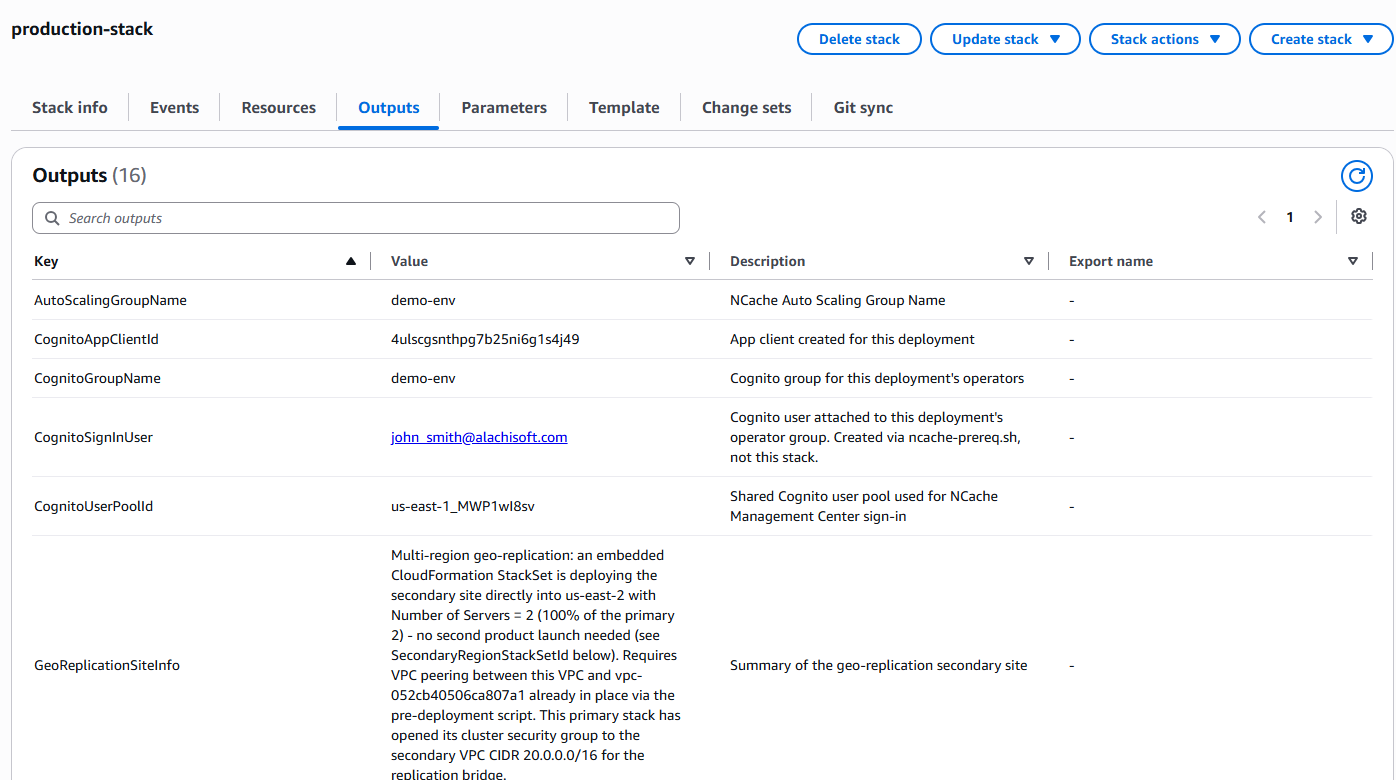Sort outputs by Key column arrow

click(x=350, y=261)
